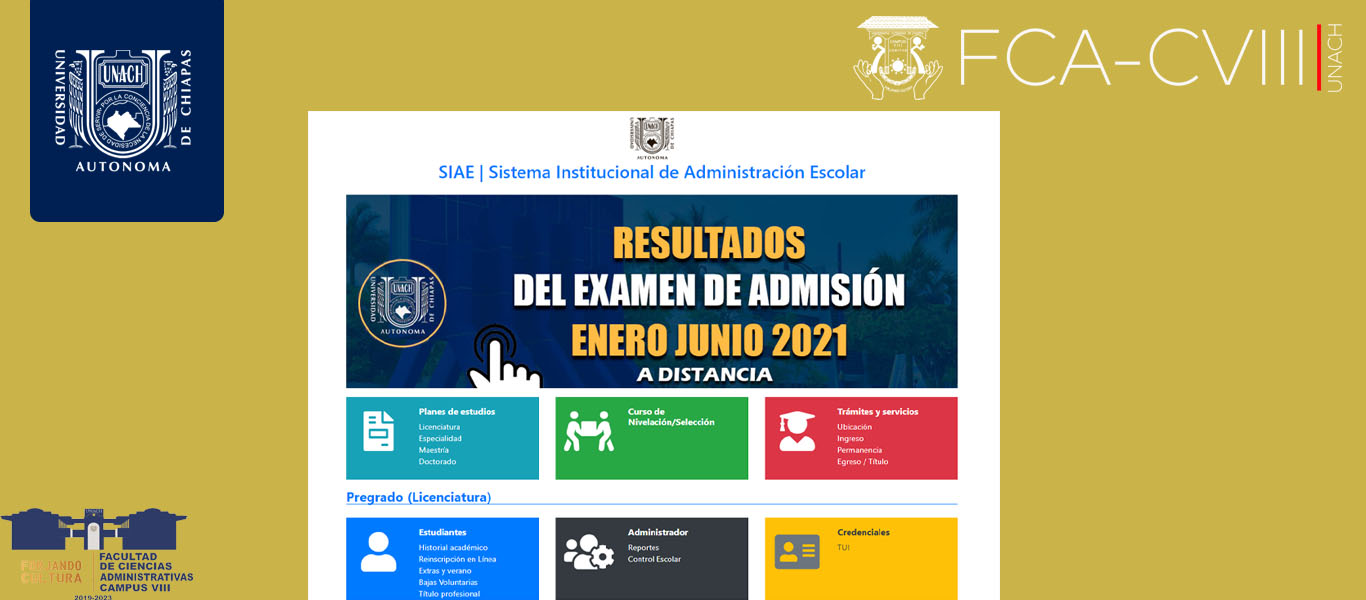Open Historial académico for students
The width and height of the screenshot is (1366, 600).
click(453, 548)
